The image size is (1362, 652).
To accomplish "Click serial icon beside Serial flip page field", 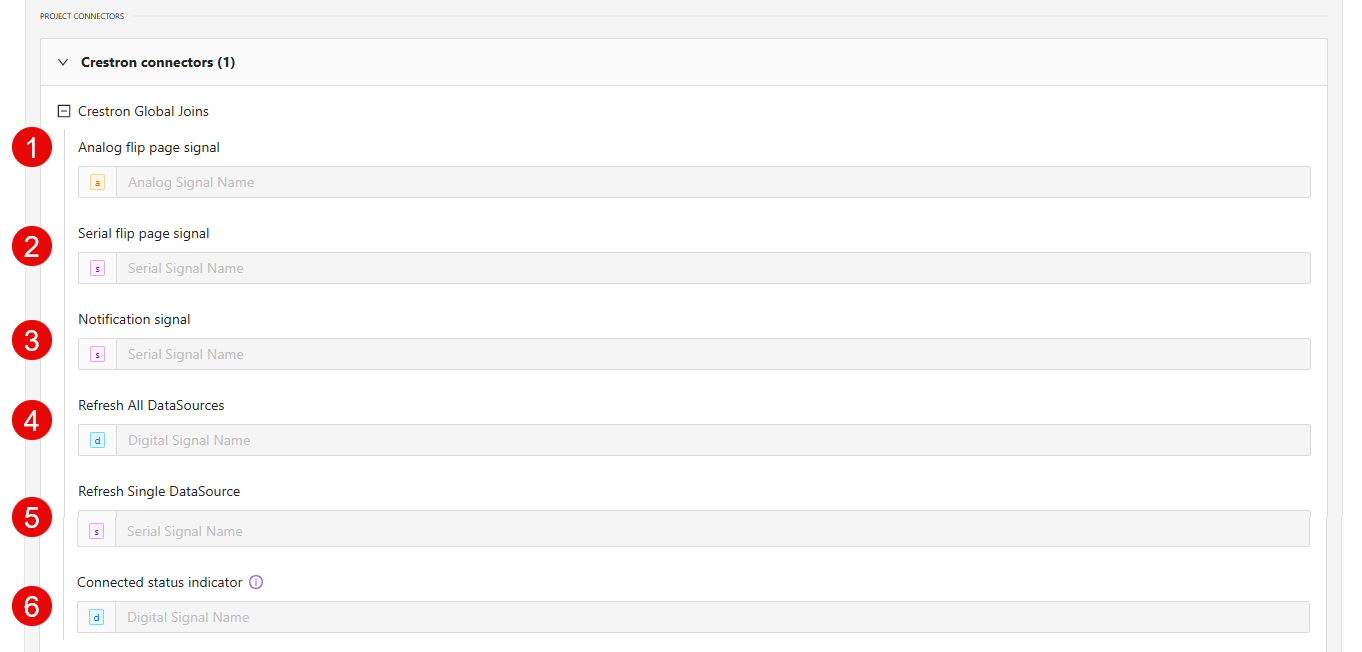I will [x=97, y=268].
